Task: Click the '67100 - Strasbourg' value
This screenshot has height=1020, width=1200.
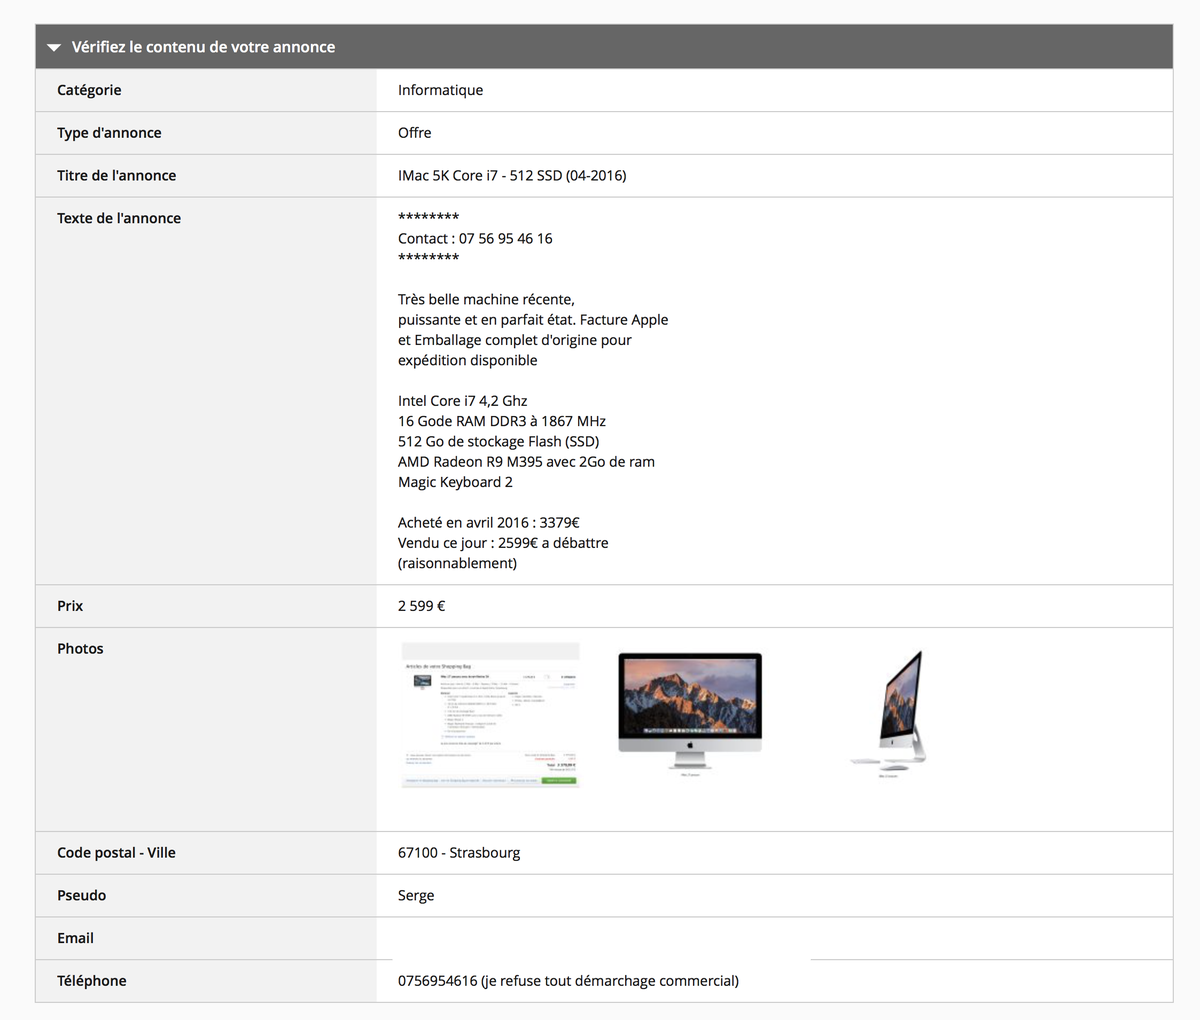Action: pyautogui.click(x=459, y=853)
